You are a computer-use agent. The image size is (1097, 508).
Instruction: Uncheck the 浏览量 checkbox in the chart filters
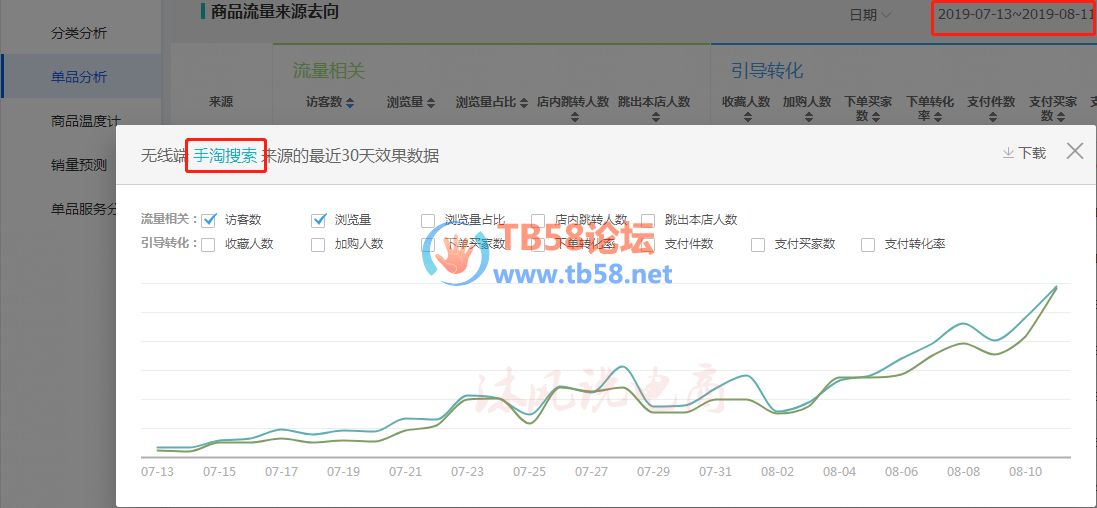(320, 220)
